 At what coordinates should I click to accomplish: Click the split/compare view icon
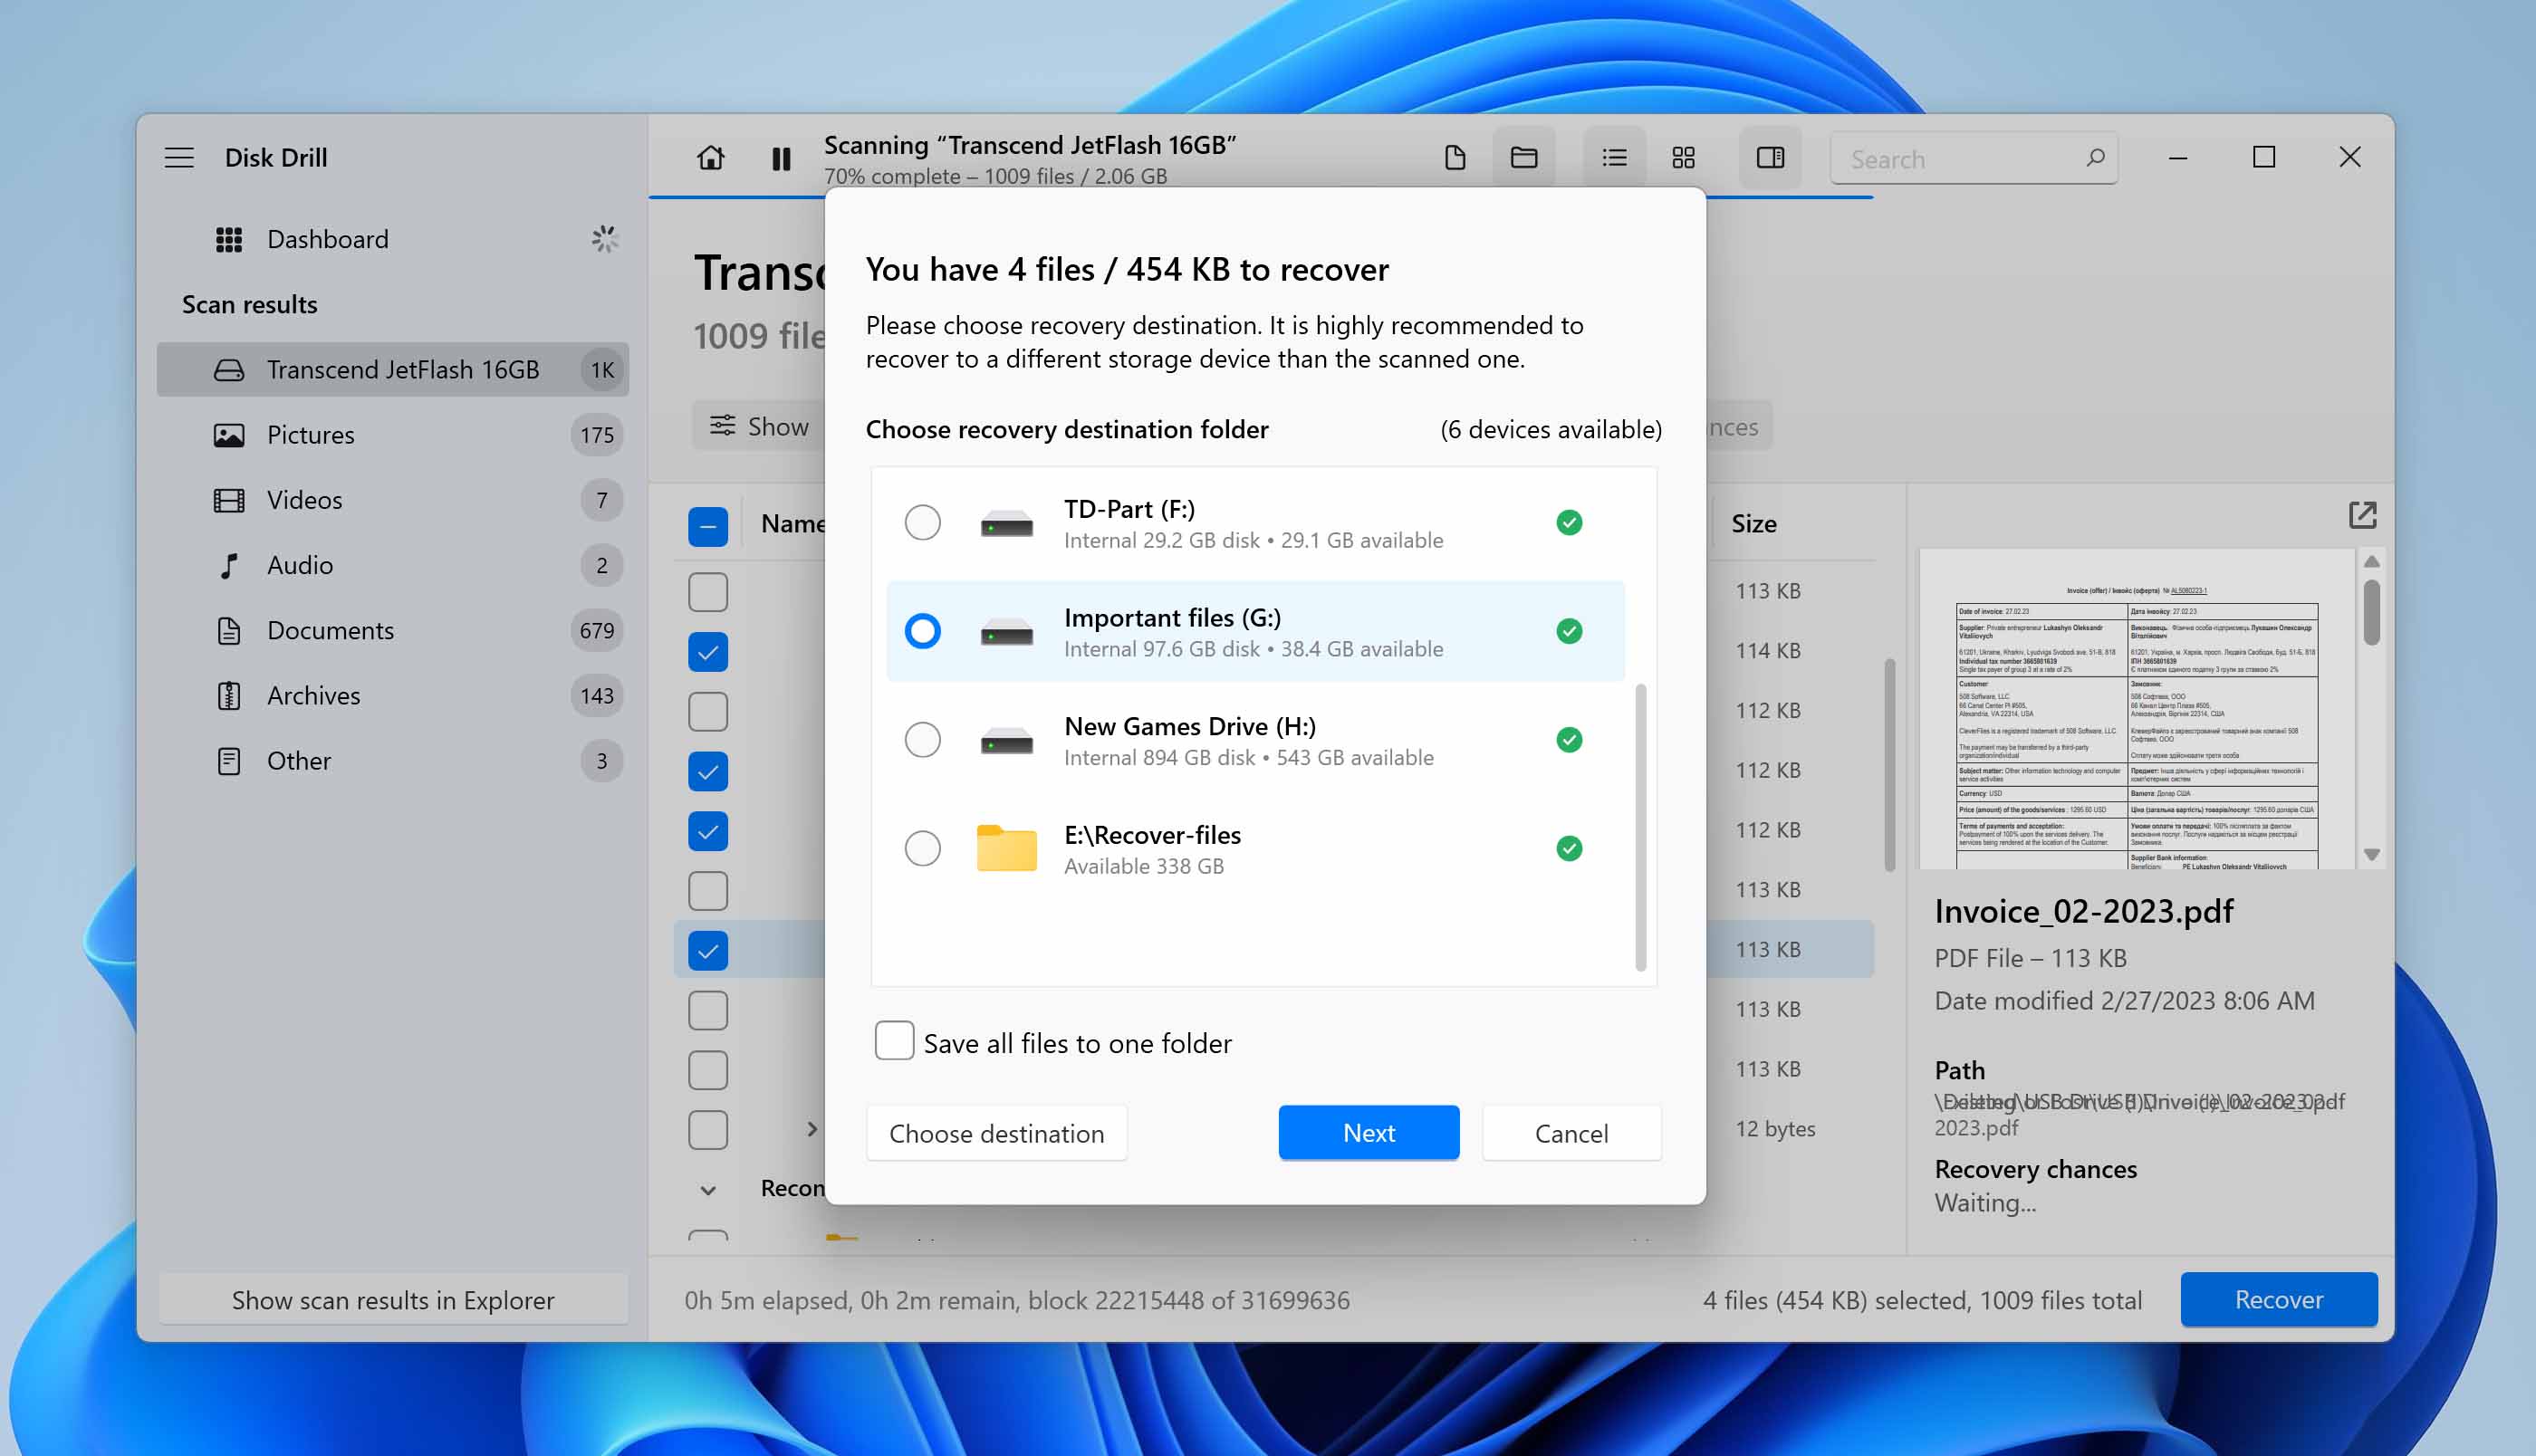1772,157
